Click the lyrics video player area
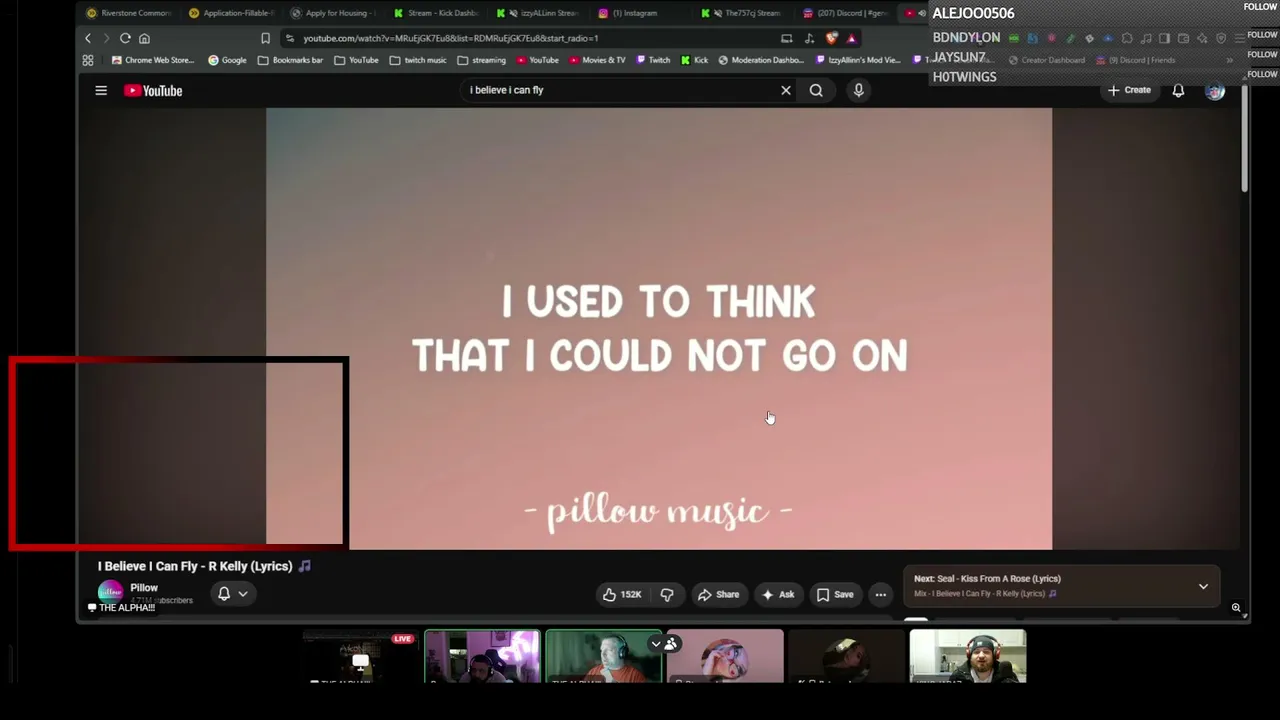Image resolution: width=1280 pixels, height=720 pixels. (x=659, y=329)
